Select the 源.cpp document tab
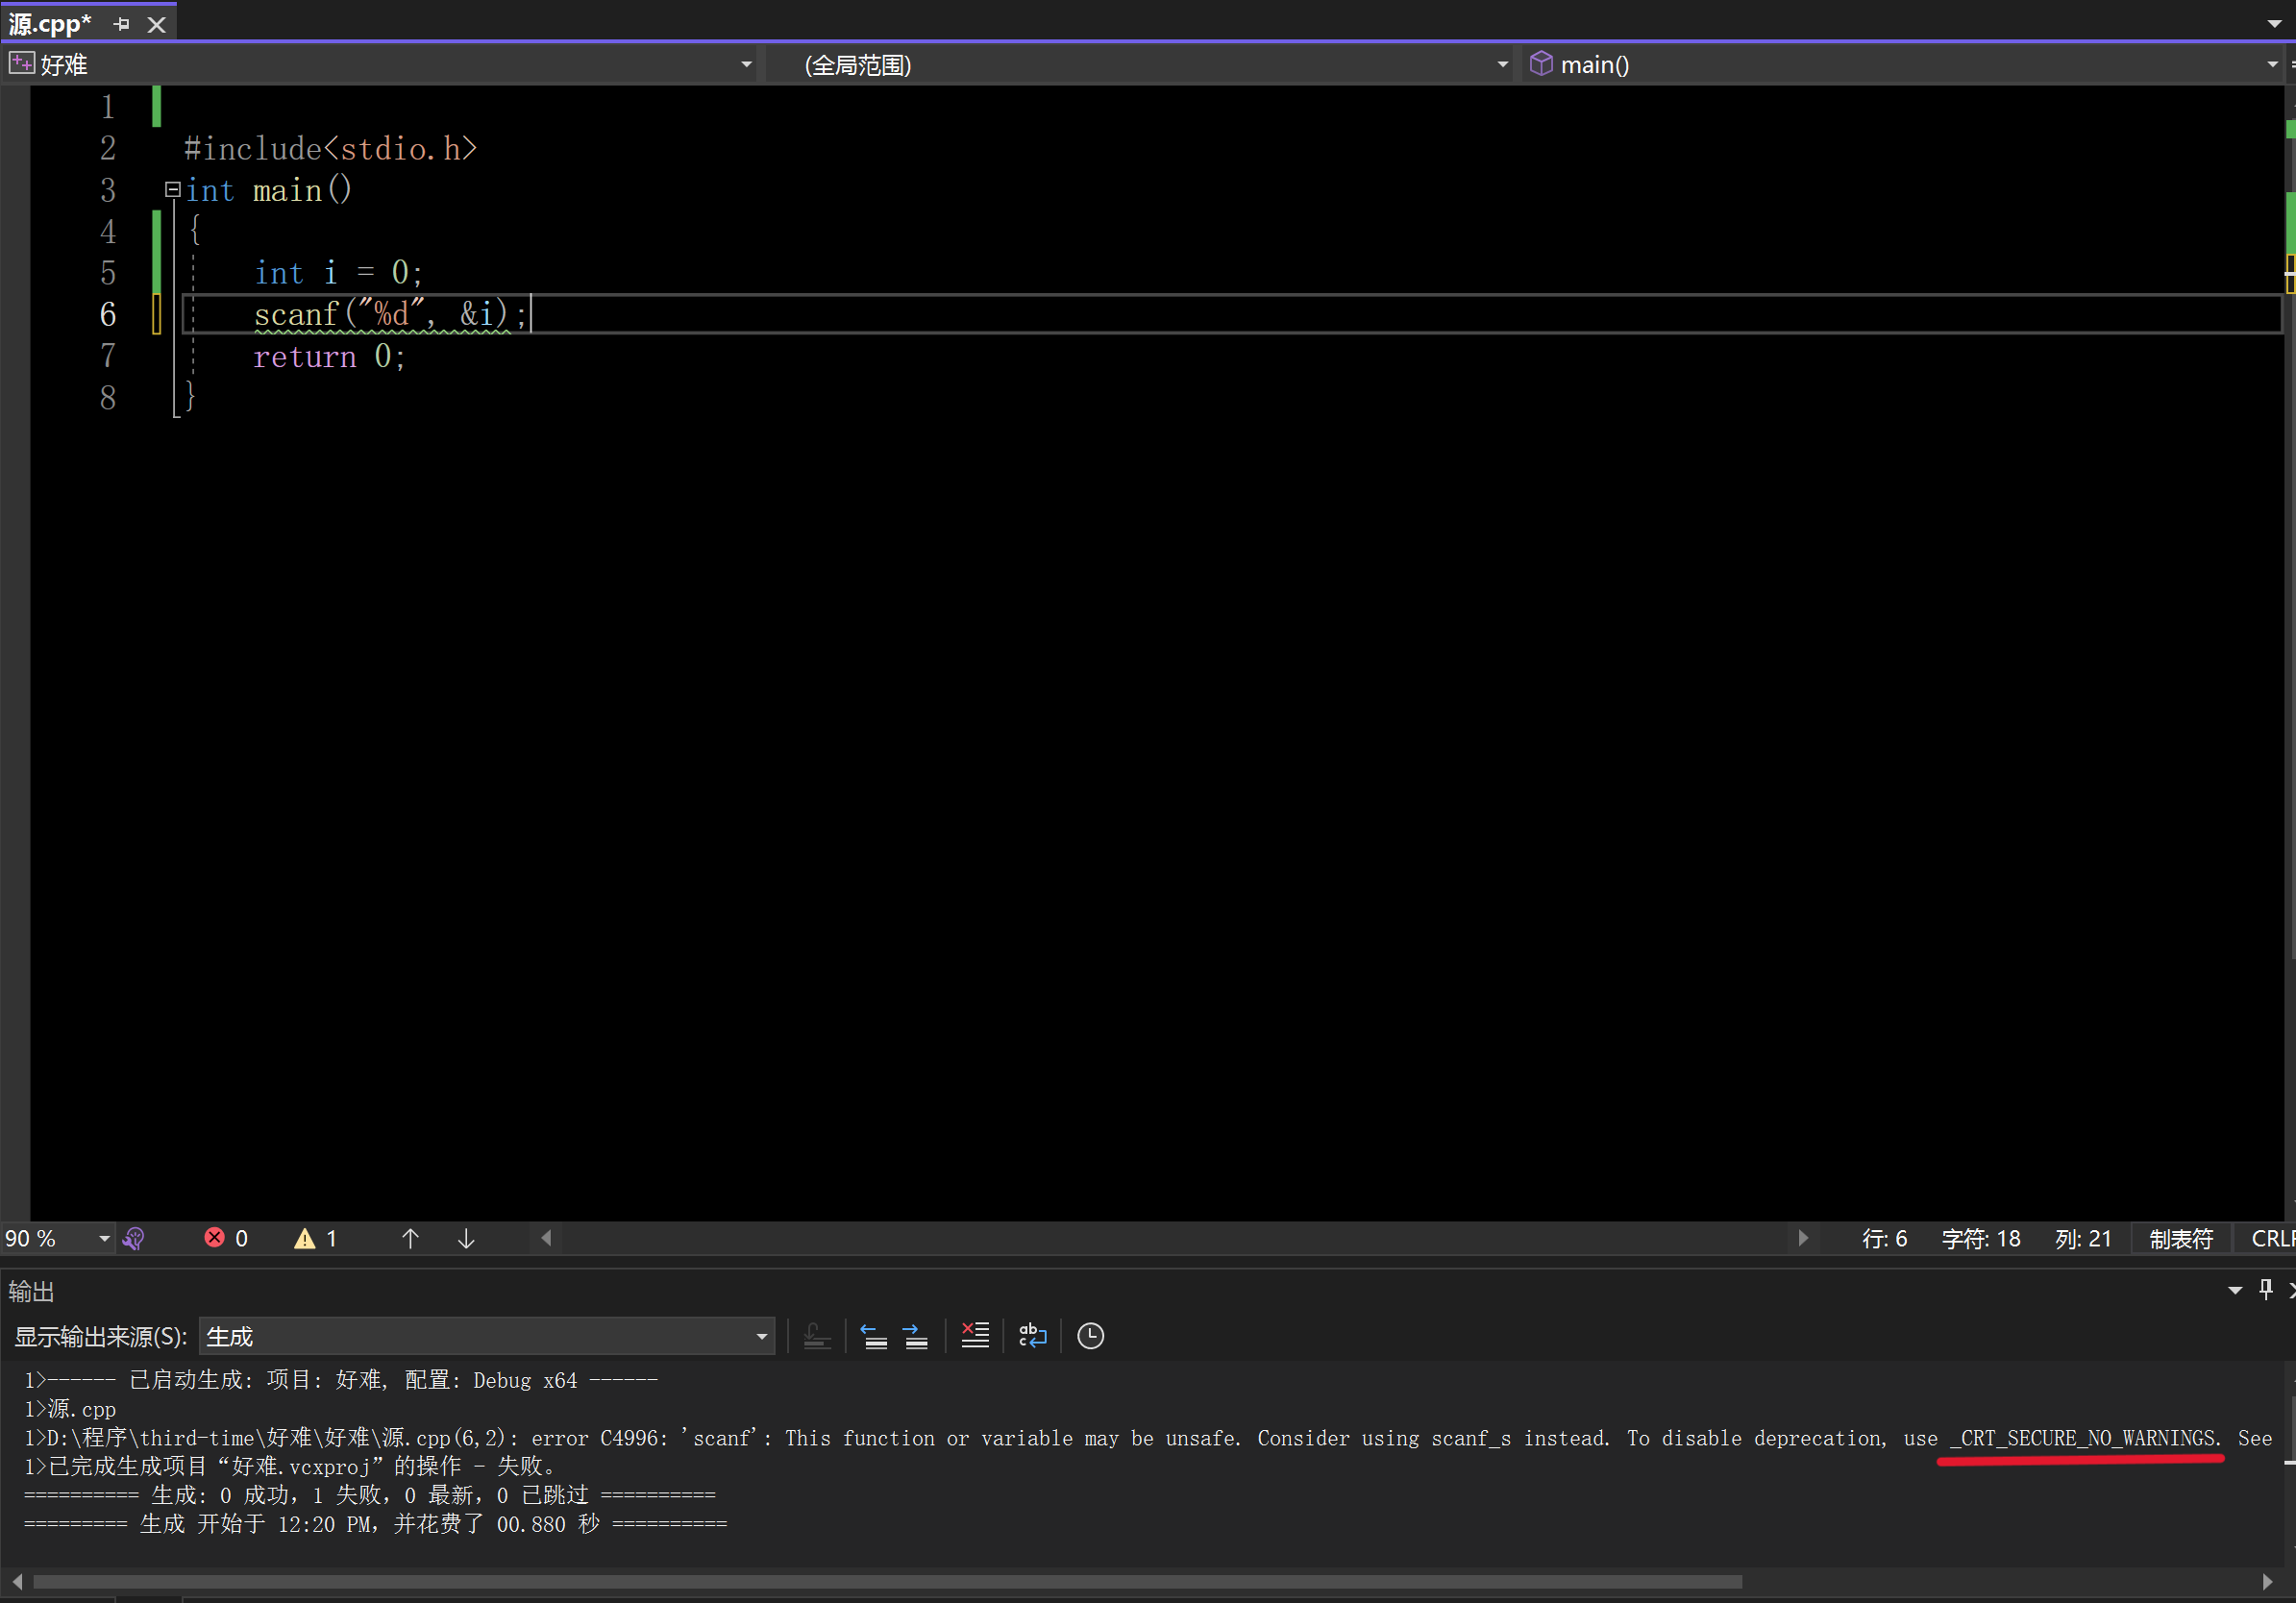2296x1603 pixels. pos(50,24)
